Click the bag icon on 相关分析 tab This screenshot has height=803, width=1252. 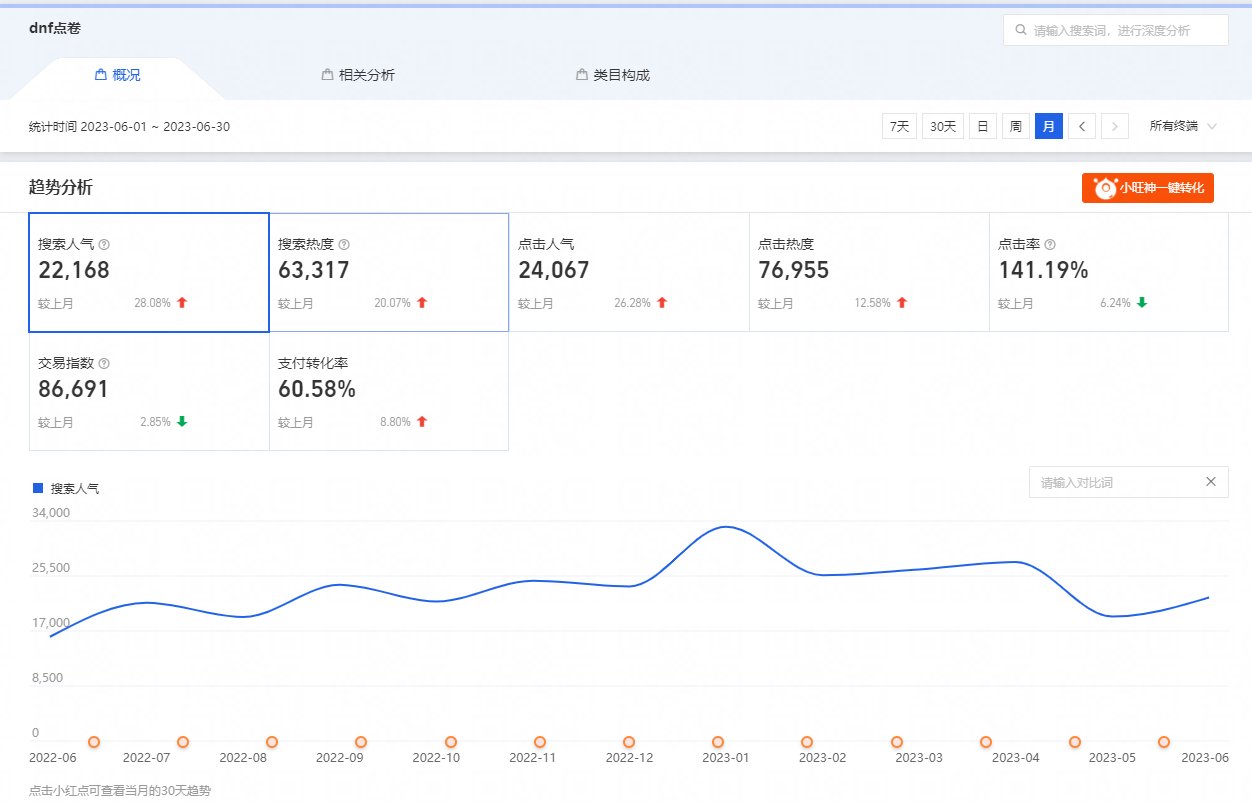click(x=327, y=75)
